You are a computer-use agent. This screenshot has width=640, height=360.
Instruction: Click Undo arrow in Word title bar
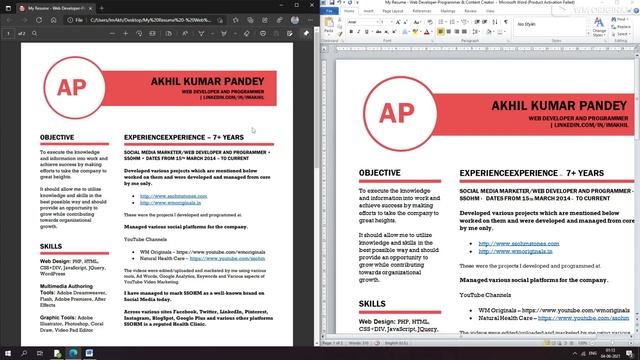tap(339, 2)
